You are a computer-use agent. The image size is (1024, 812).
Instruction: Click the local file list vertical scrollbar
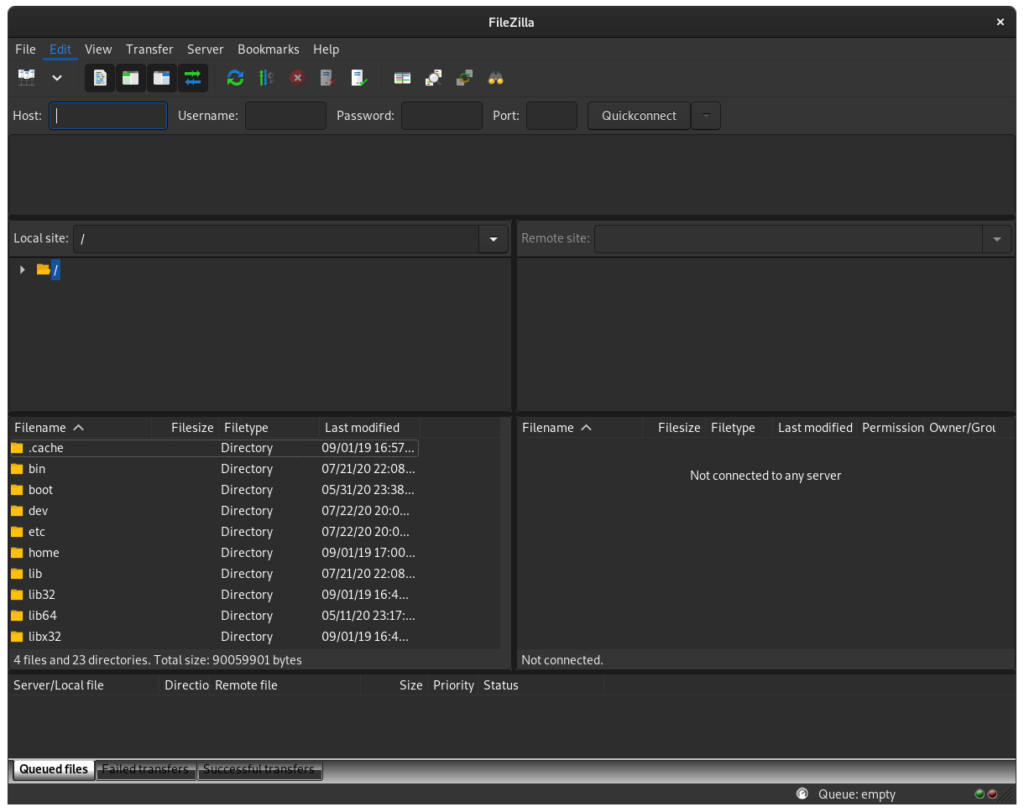(506, 540)
